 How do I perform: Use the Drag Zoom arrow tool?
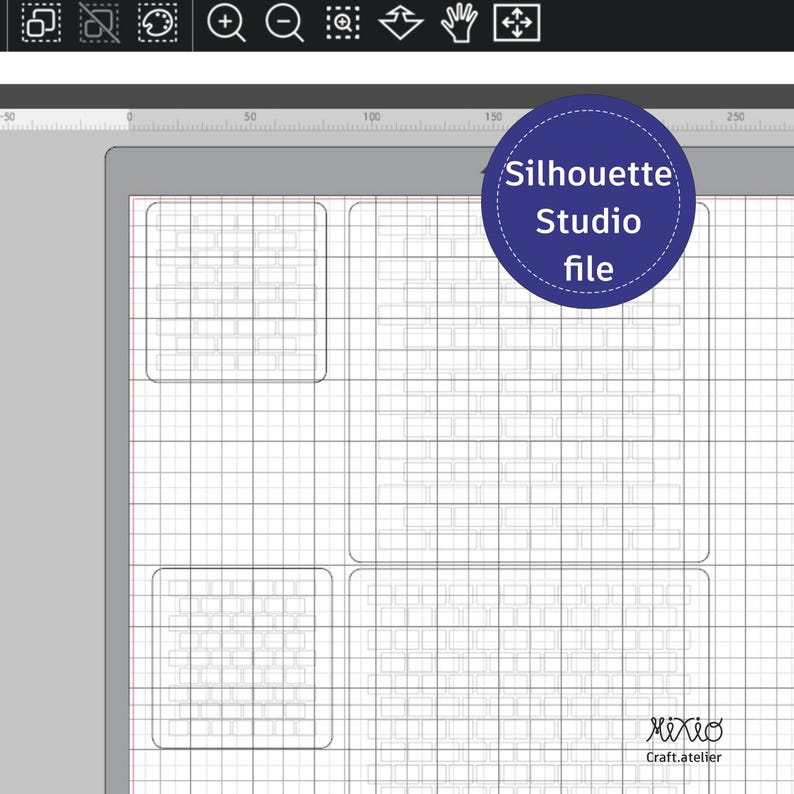(401, 23)
